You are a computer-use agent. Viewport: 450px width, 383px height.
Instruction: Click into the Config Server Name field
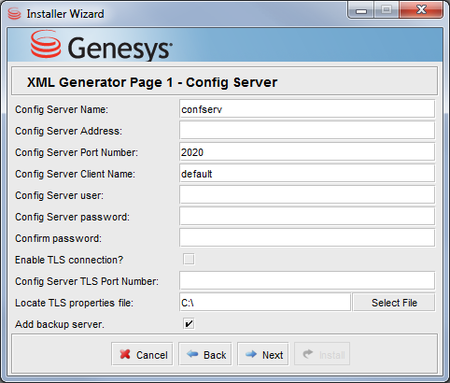pyautogui.click(x=307, y=109)
